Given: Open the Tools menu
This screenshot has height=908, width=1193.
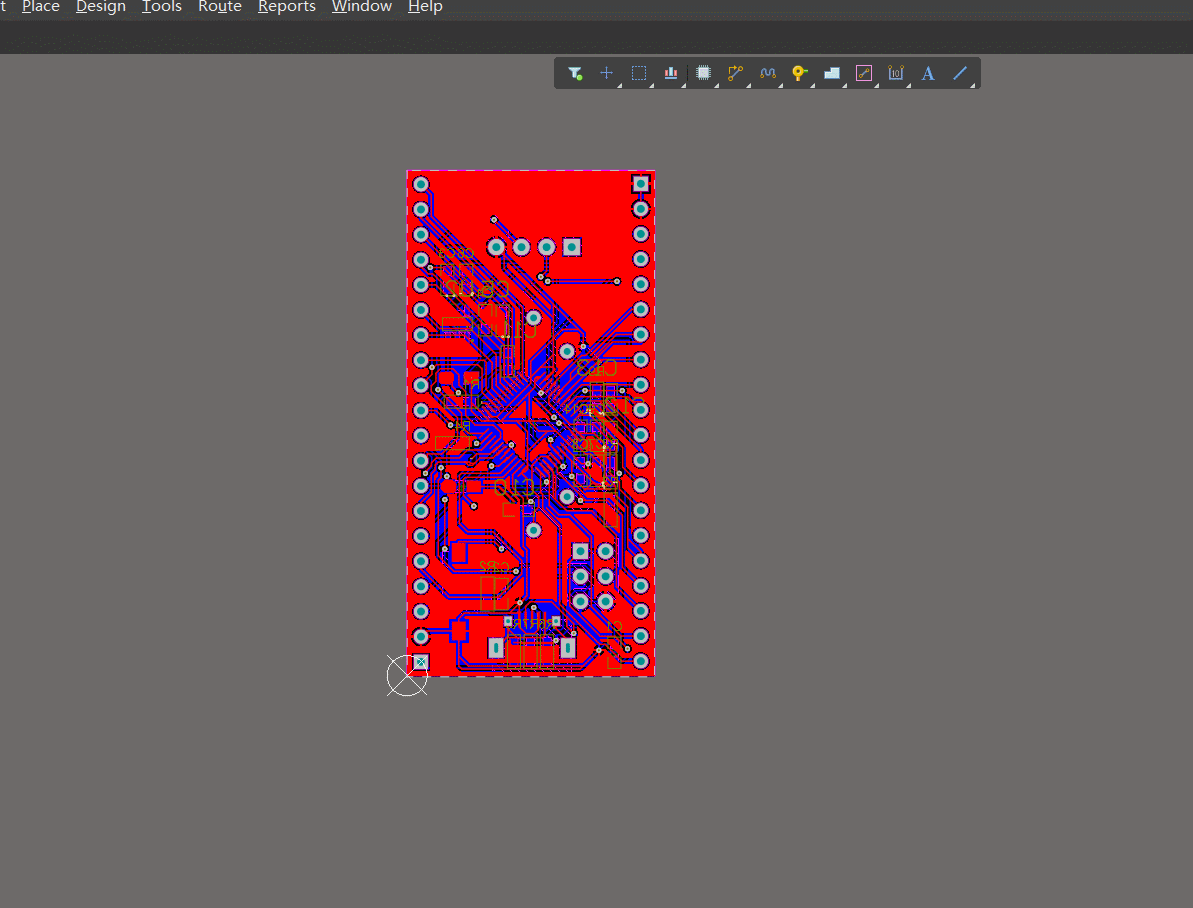Looking at the screenshot, I should (x=162, y=7).
